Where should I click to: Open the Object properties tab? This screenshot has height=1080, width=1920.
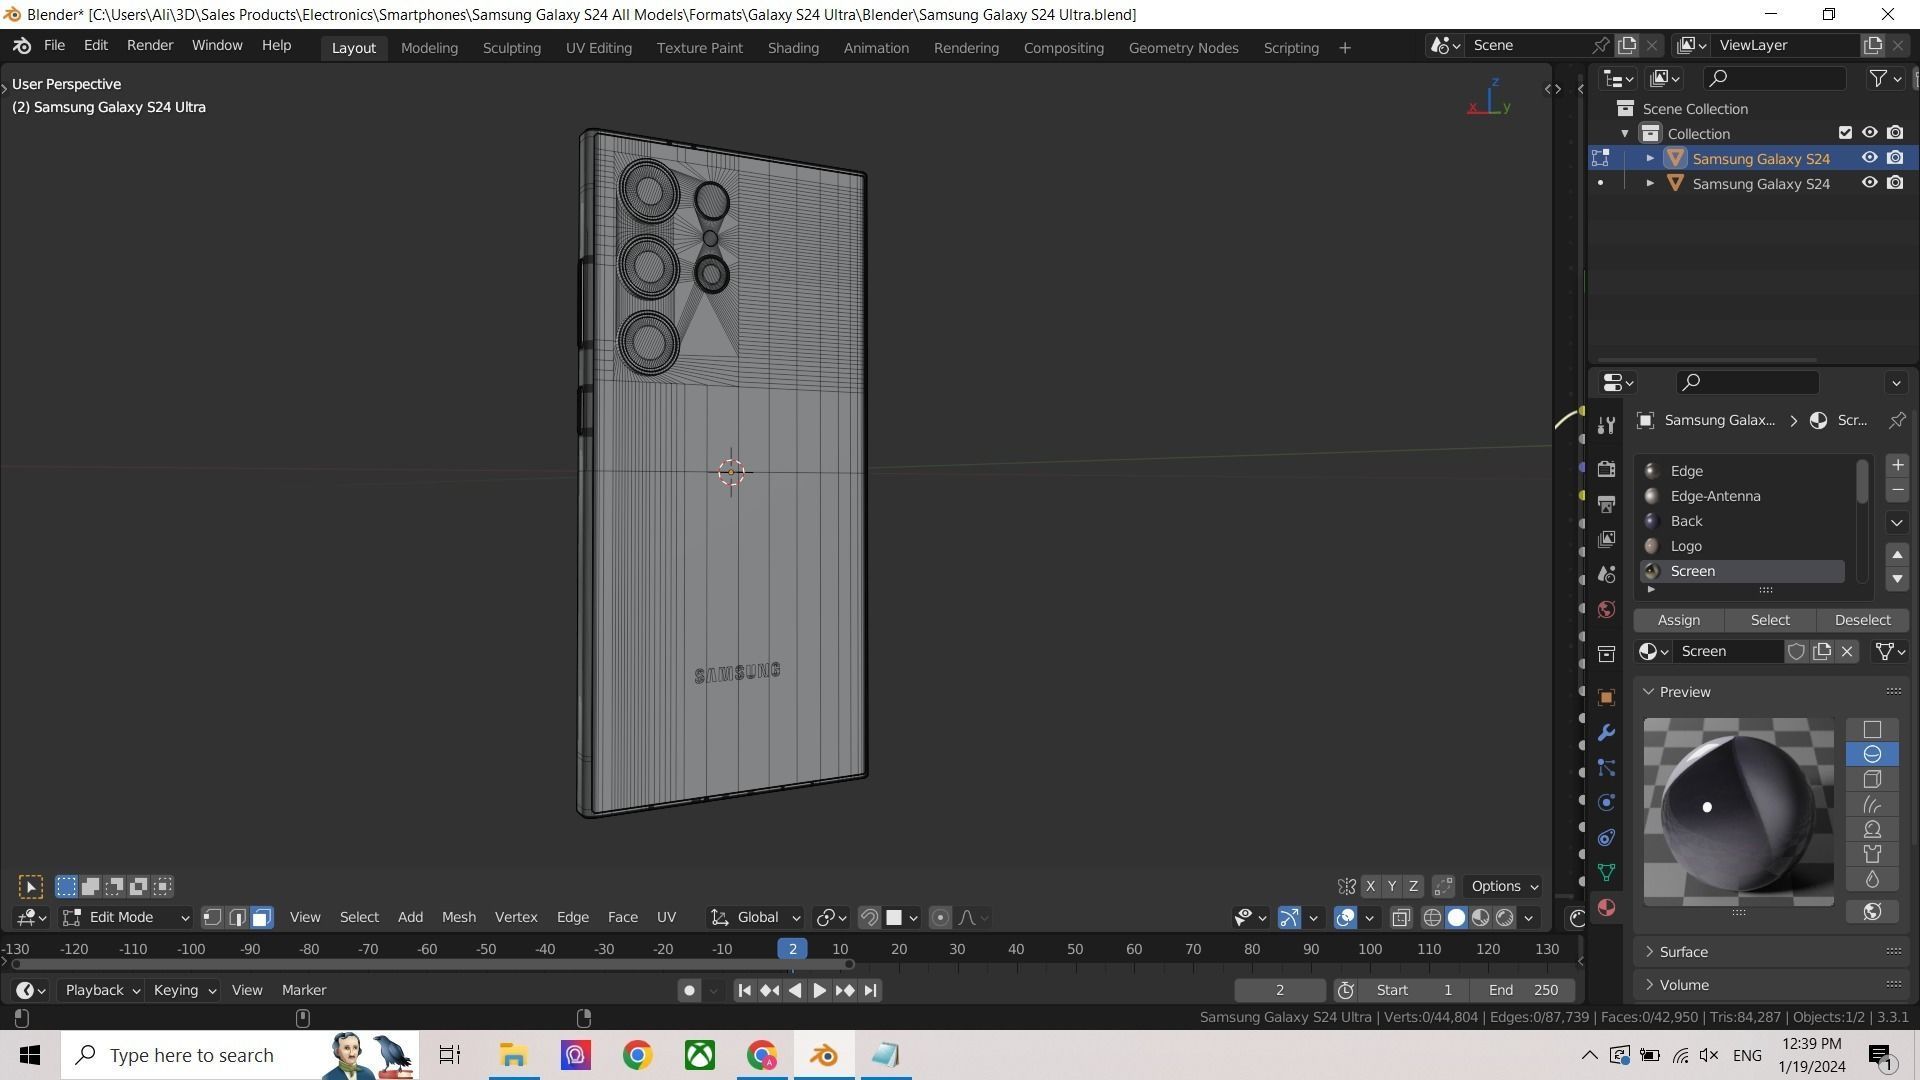(1606, 697)
